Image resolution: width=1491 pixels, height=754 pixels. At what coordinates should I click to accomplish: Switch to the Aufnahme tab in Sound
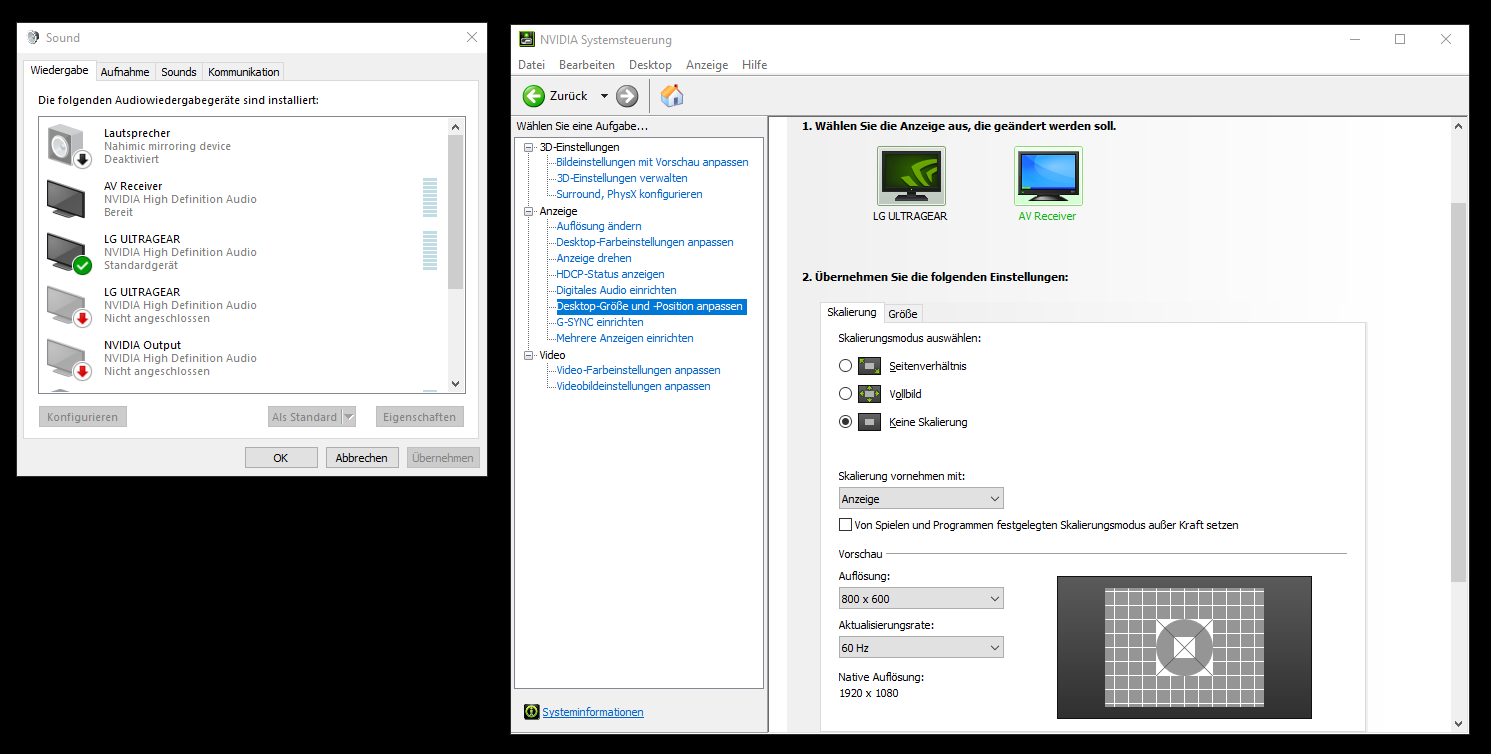click(x=125, y=72)
